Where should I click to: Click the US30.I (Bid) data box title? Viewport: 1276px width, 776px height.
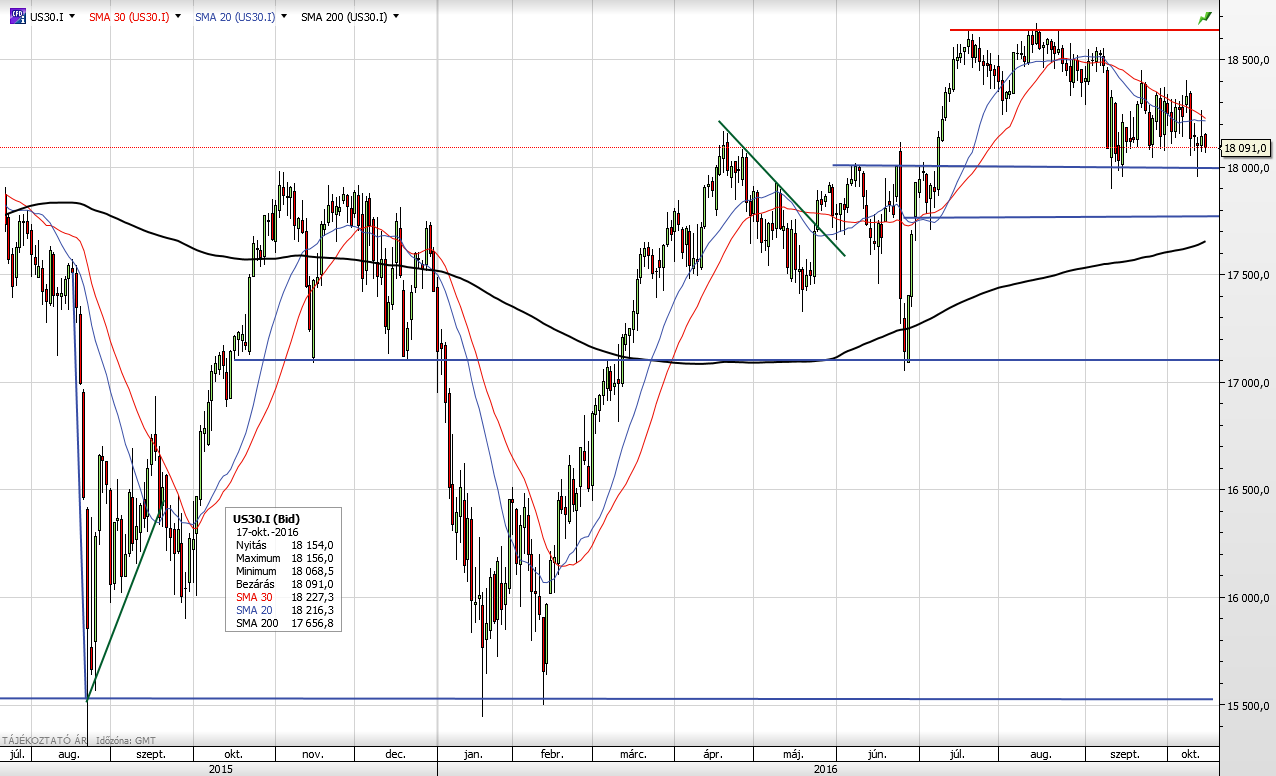coord(266,519)
